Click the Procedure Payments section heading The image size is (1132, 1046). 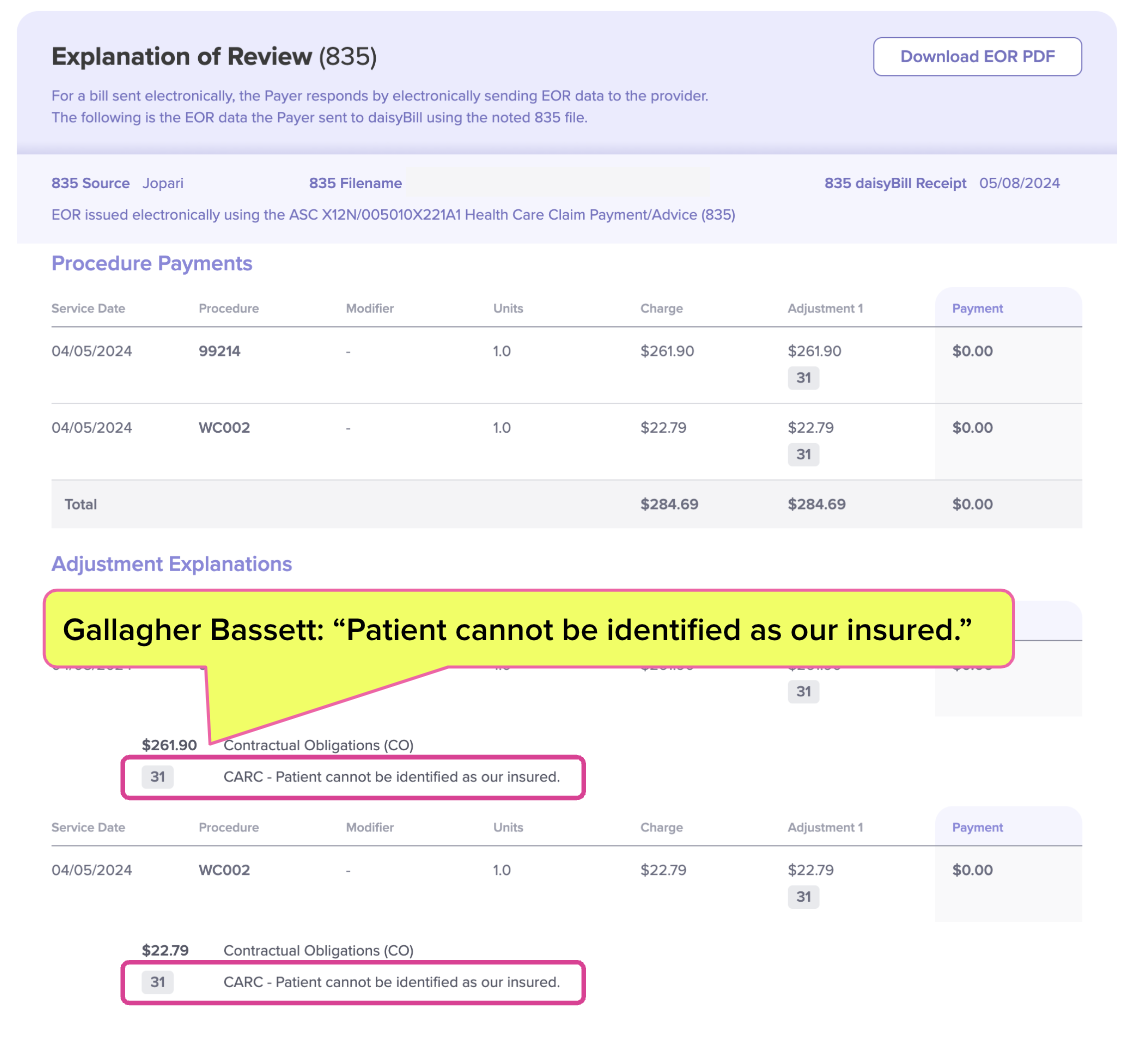click(152, 263)
